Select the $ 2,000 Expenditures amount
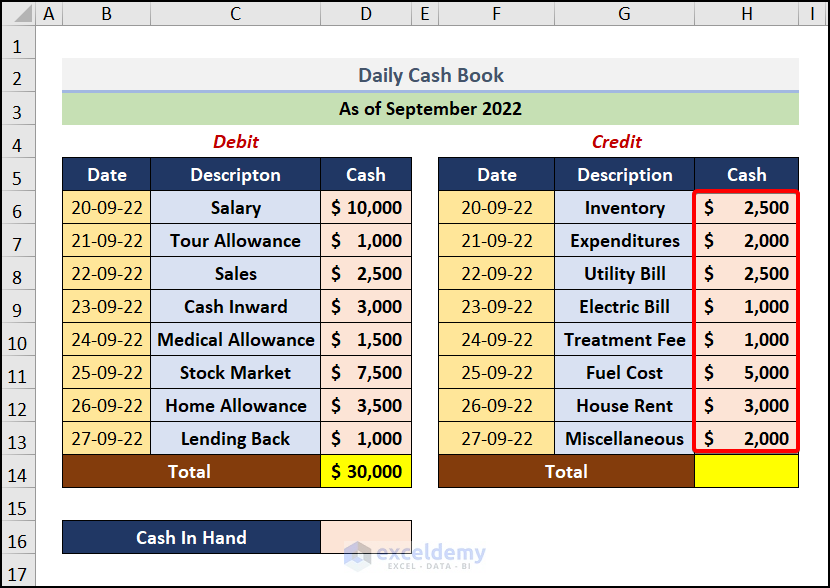This screenshot has height=588, width=830. tap(746, 240)
